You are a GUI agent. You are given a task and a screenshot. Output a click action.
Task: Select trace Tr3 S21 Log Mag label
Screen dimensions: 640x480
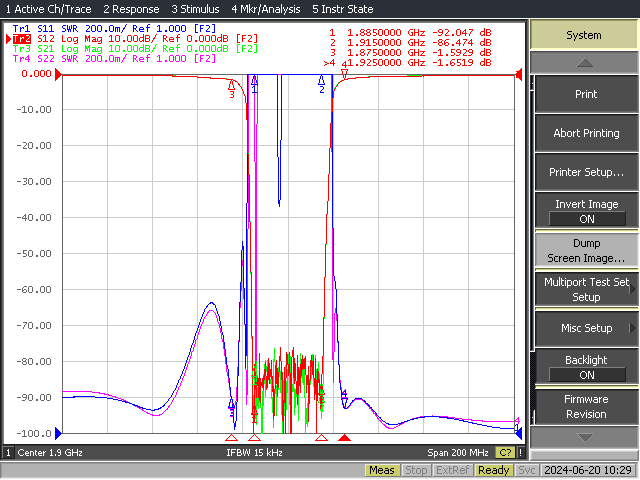[x=136, y=49]
